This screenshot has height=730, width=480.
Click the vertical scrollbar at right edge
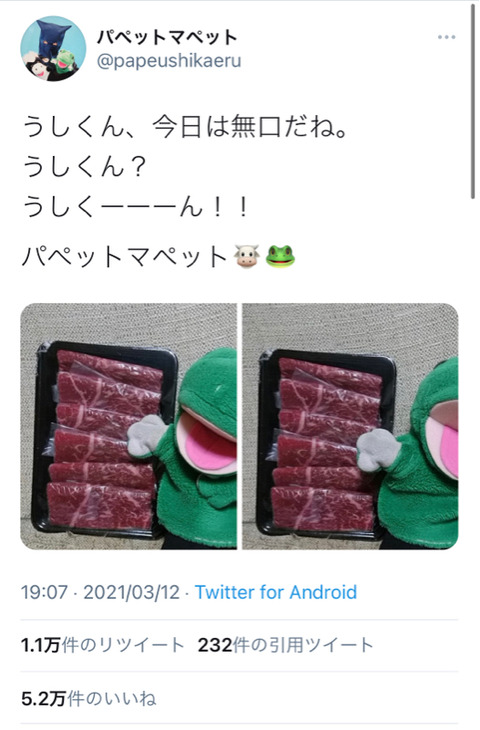[x=474, y=100]
